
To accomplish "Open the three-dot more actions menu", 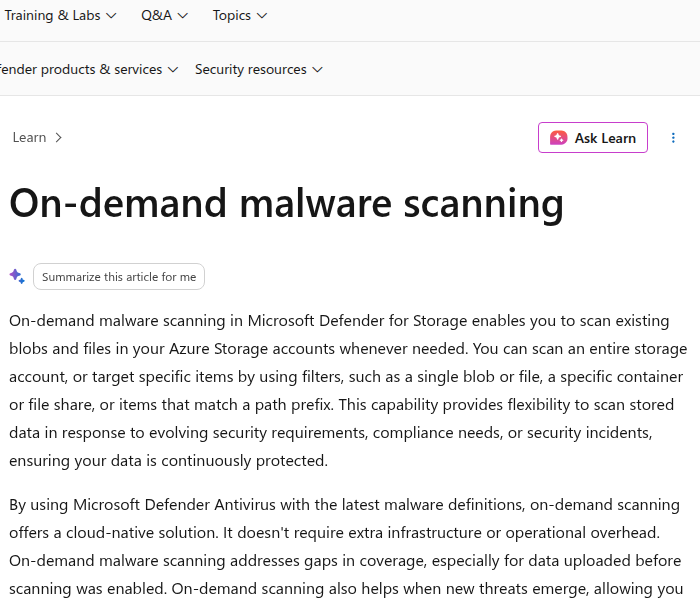I will (673, 138).
